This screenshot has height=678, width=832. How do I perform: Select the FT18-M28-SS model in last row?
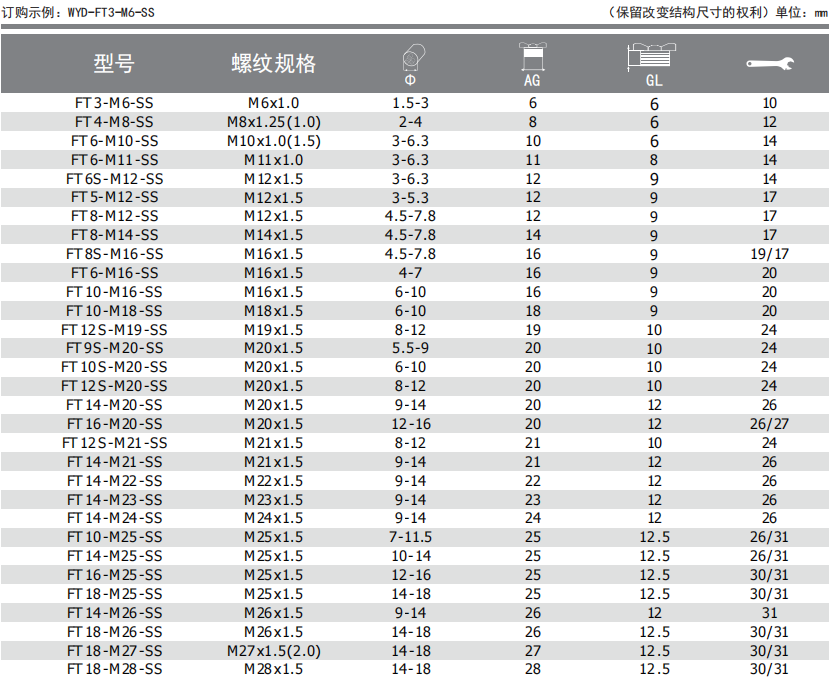coord(114,668)
